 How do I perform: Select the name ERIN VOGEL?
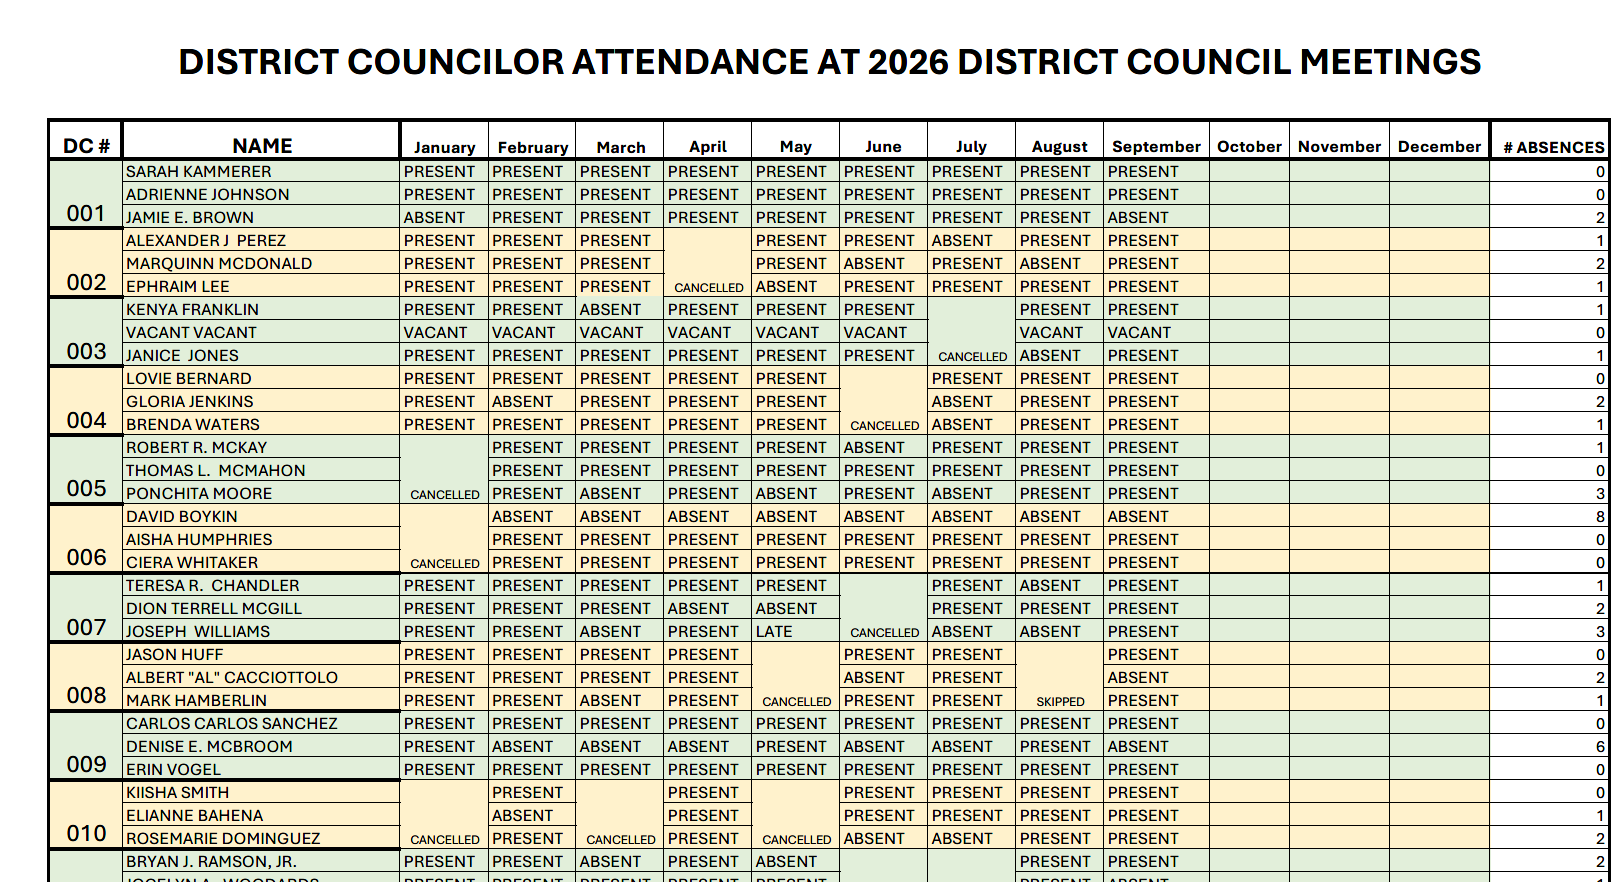click(x=173, y=770)
